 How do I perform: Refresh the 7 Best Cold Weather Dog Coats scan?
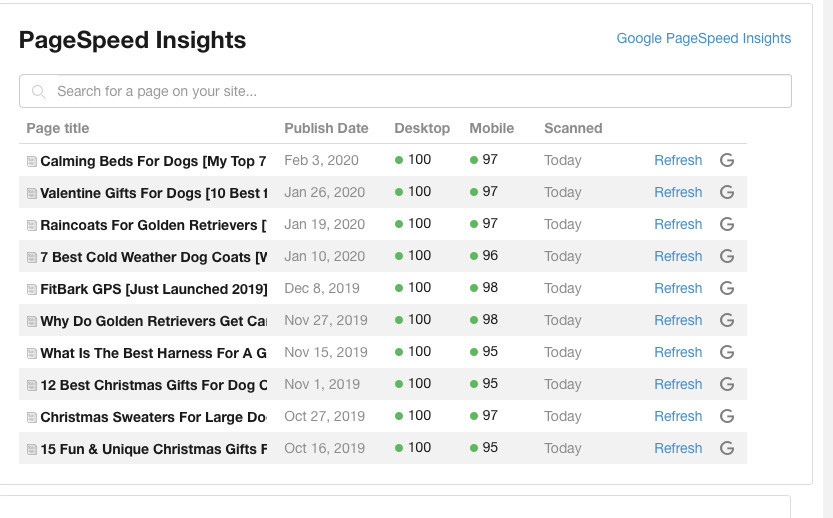click(x=678, y=256)
